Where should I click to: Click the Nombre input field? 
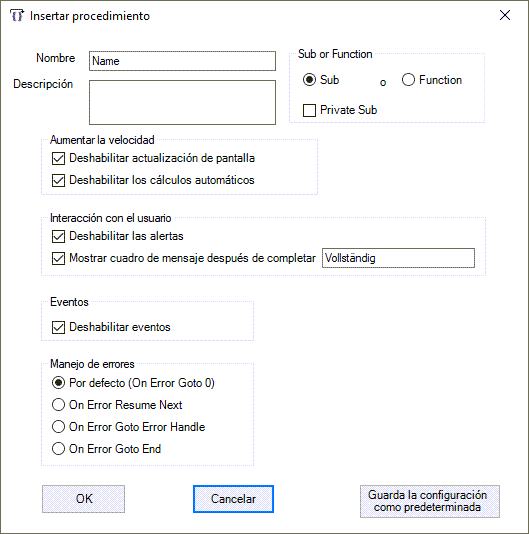tap(182, 61)
